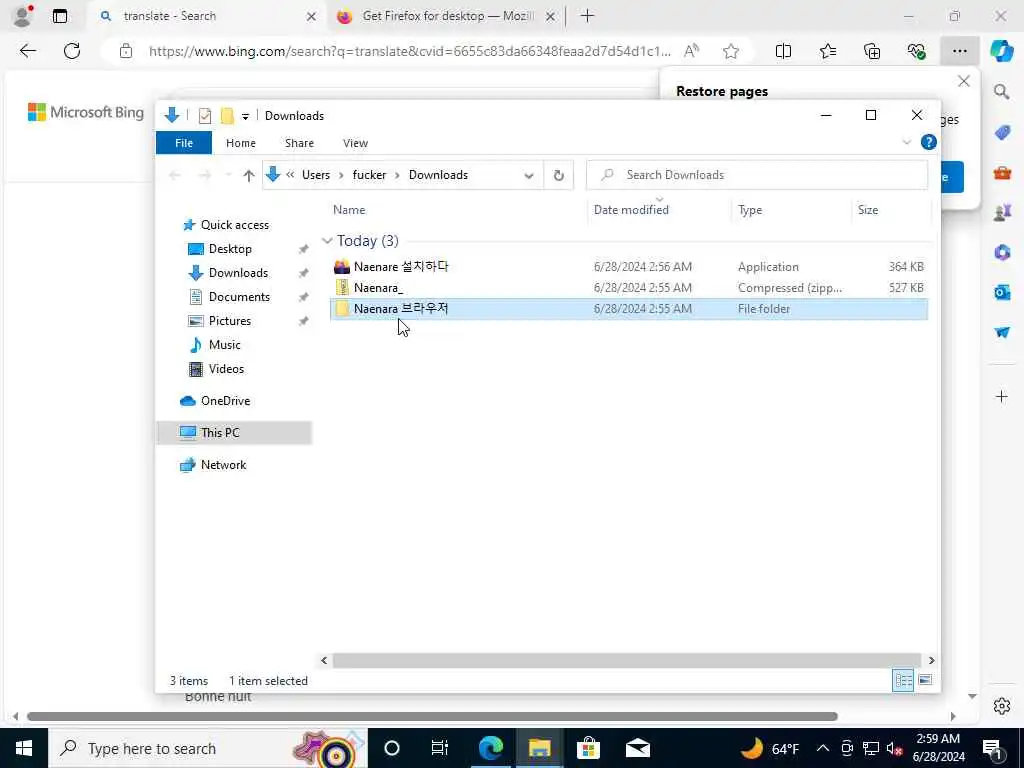Collapse the Today (3) group
This screenshot has width=1024, height=768.
tap(327, 241)
